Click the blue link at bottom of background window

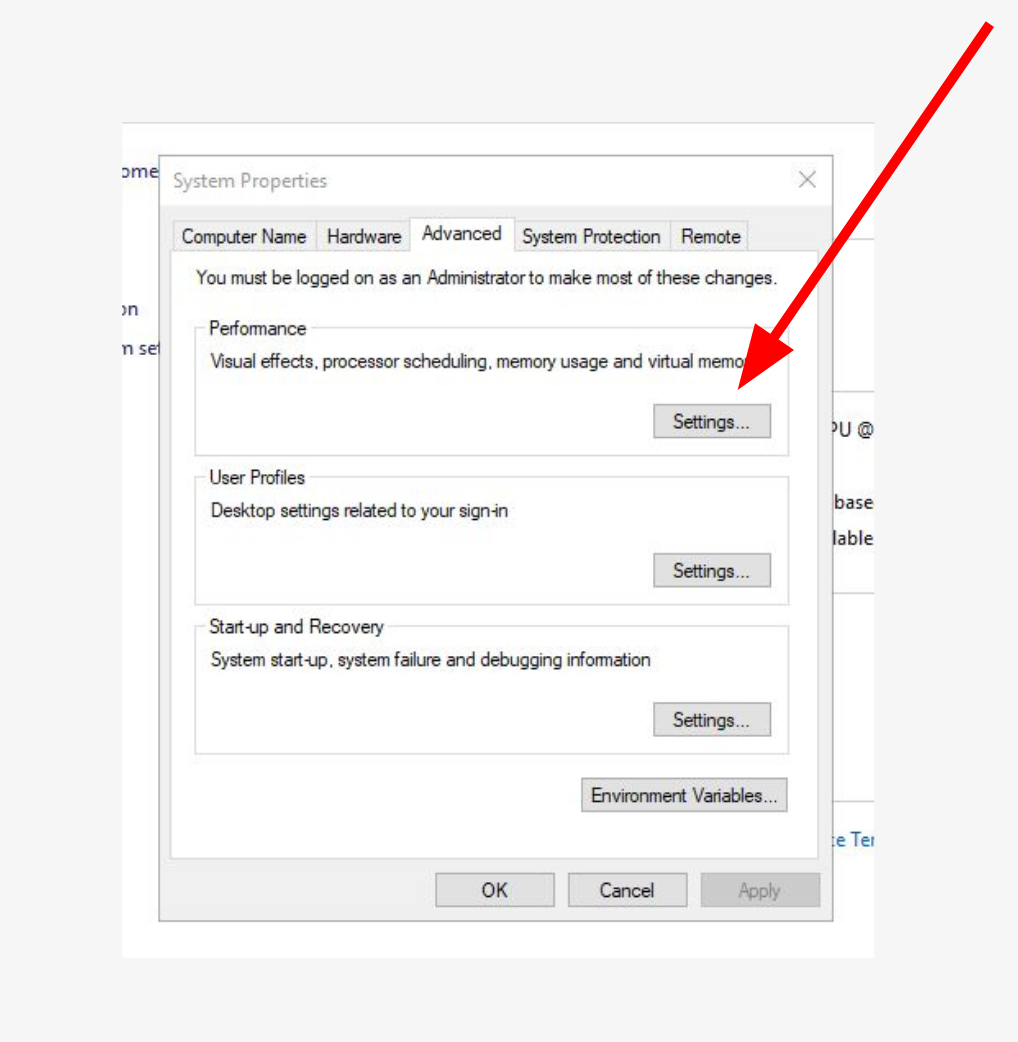pyautogui.click(x=855, y=839)
